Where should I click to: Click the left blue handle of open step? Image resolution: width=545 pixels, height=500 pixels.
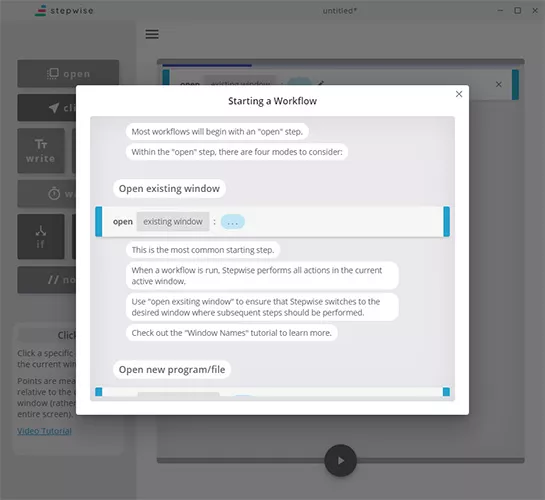click(x=99, y=222)
